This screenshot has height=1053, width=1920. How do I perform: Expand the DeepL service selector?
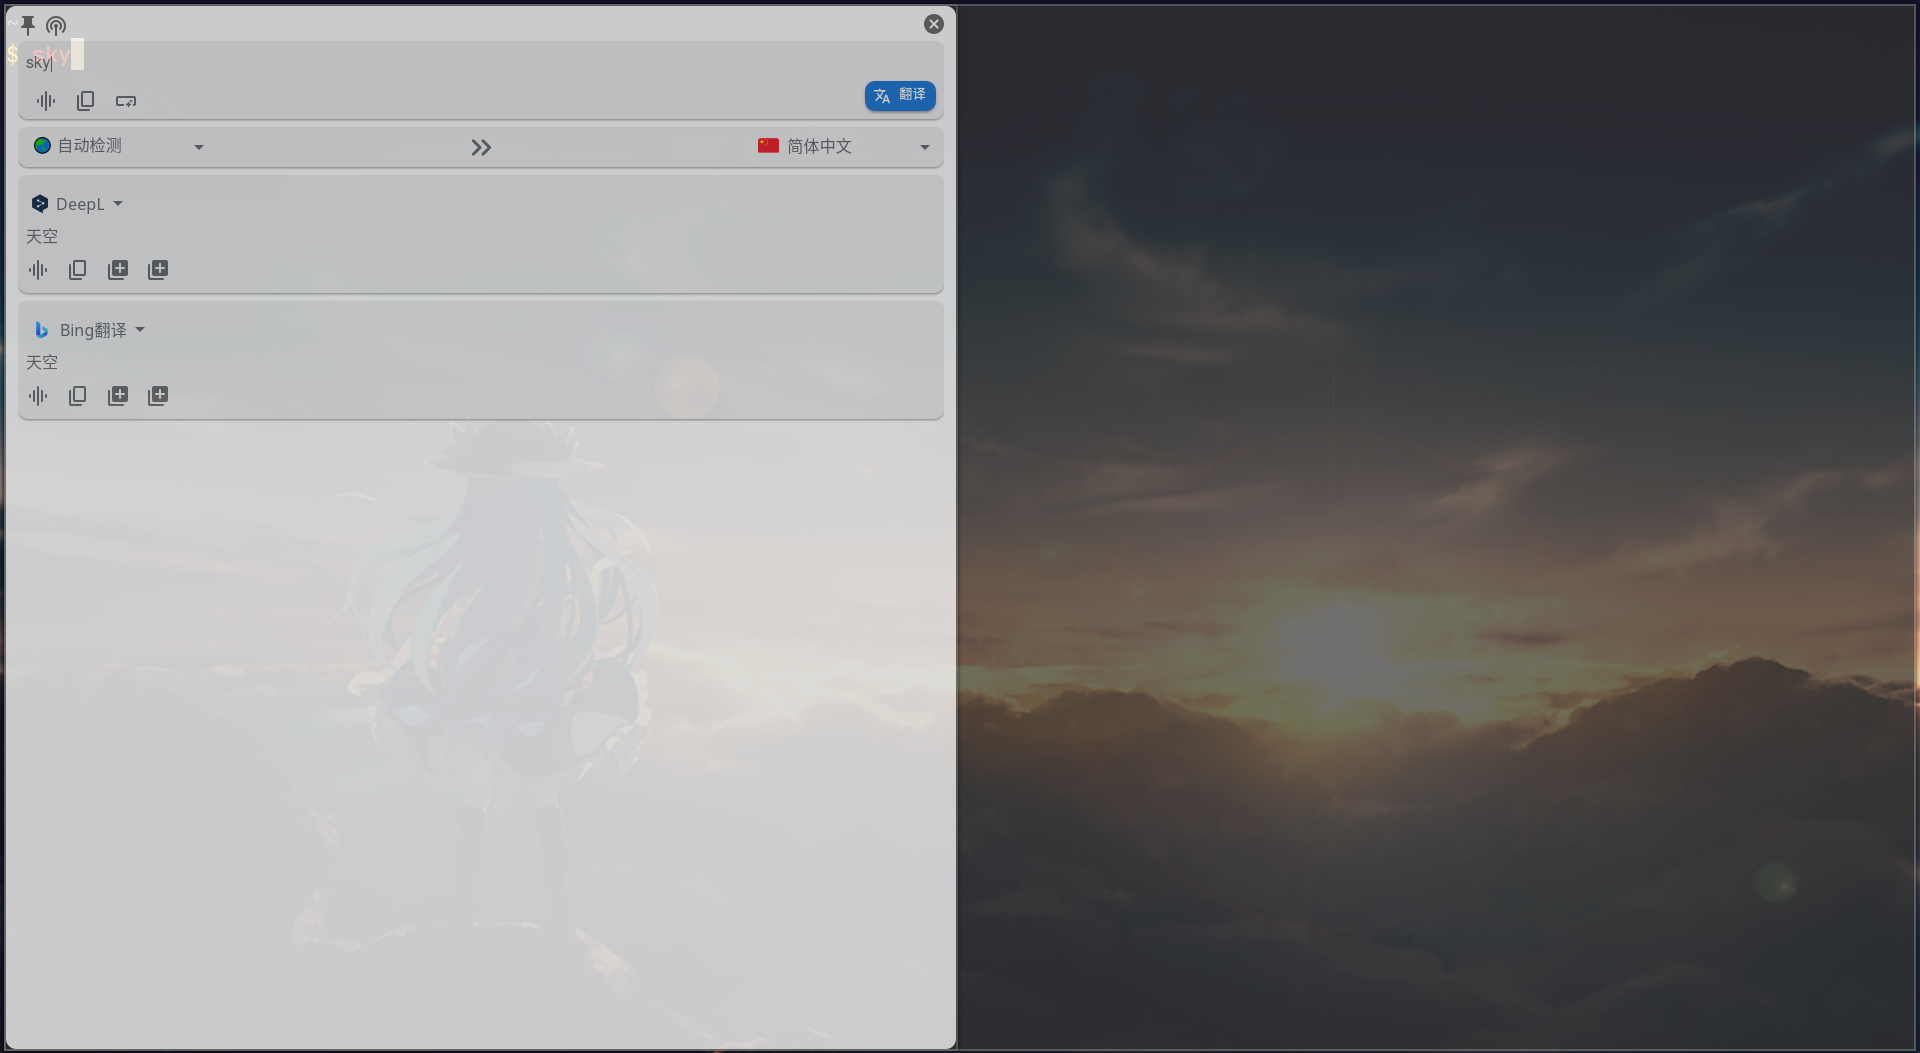coord(117,203)
